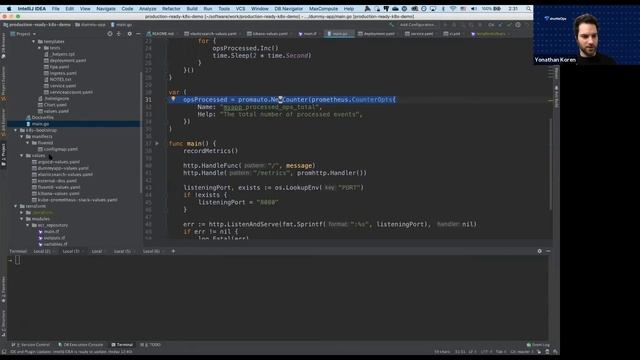640x360 pixels.
Task: Click the Go file icon of main.go in tree
Action: (28, 124)
